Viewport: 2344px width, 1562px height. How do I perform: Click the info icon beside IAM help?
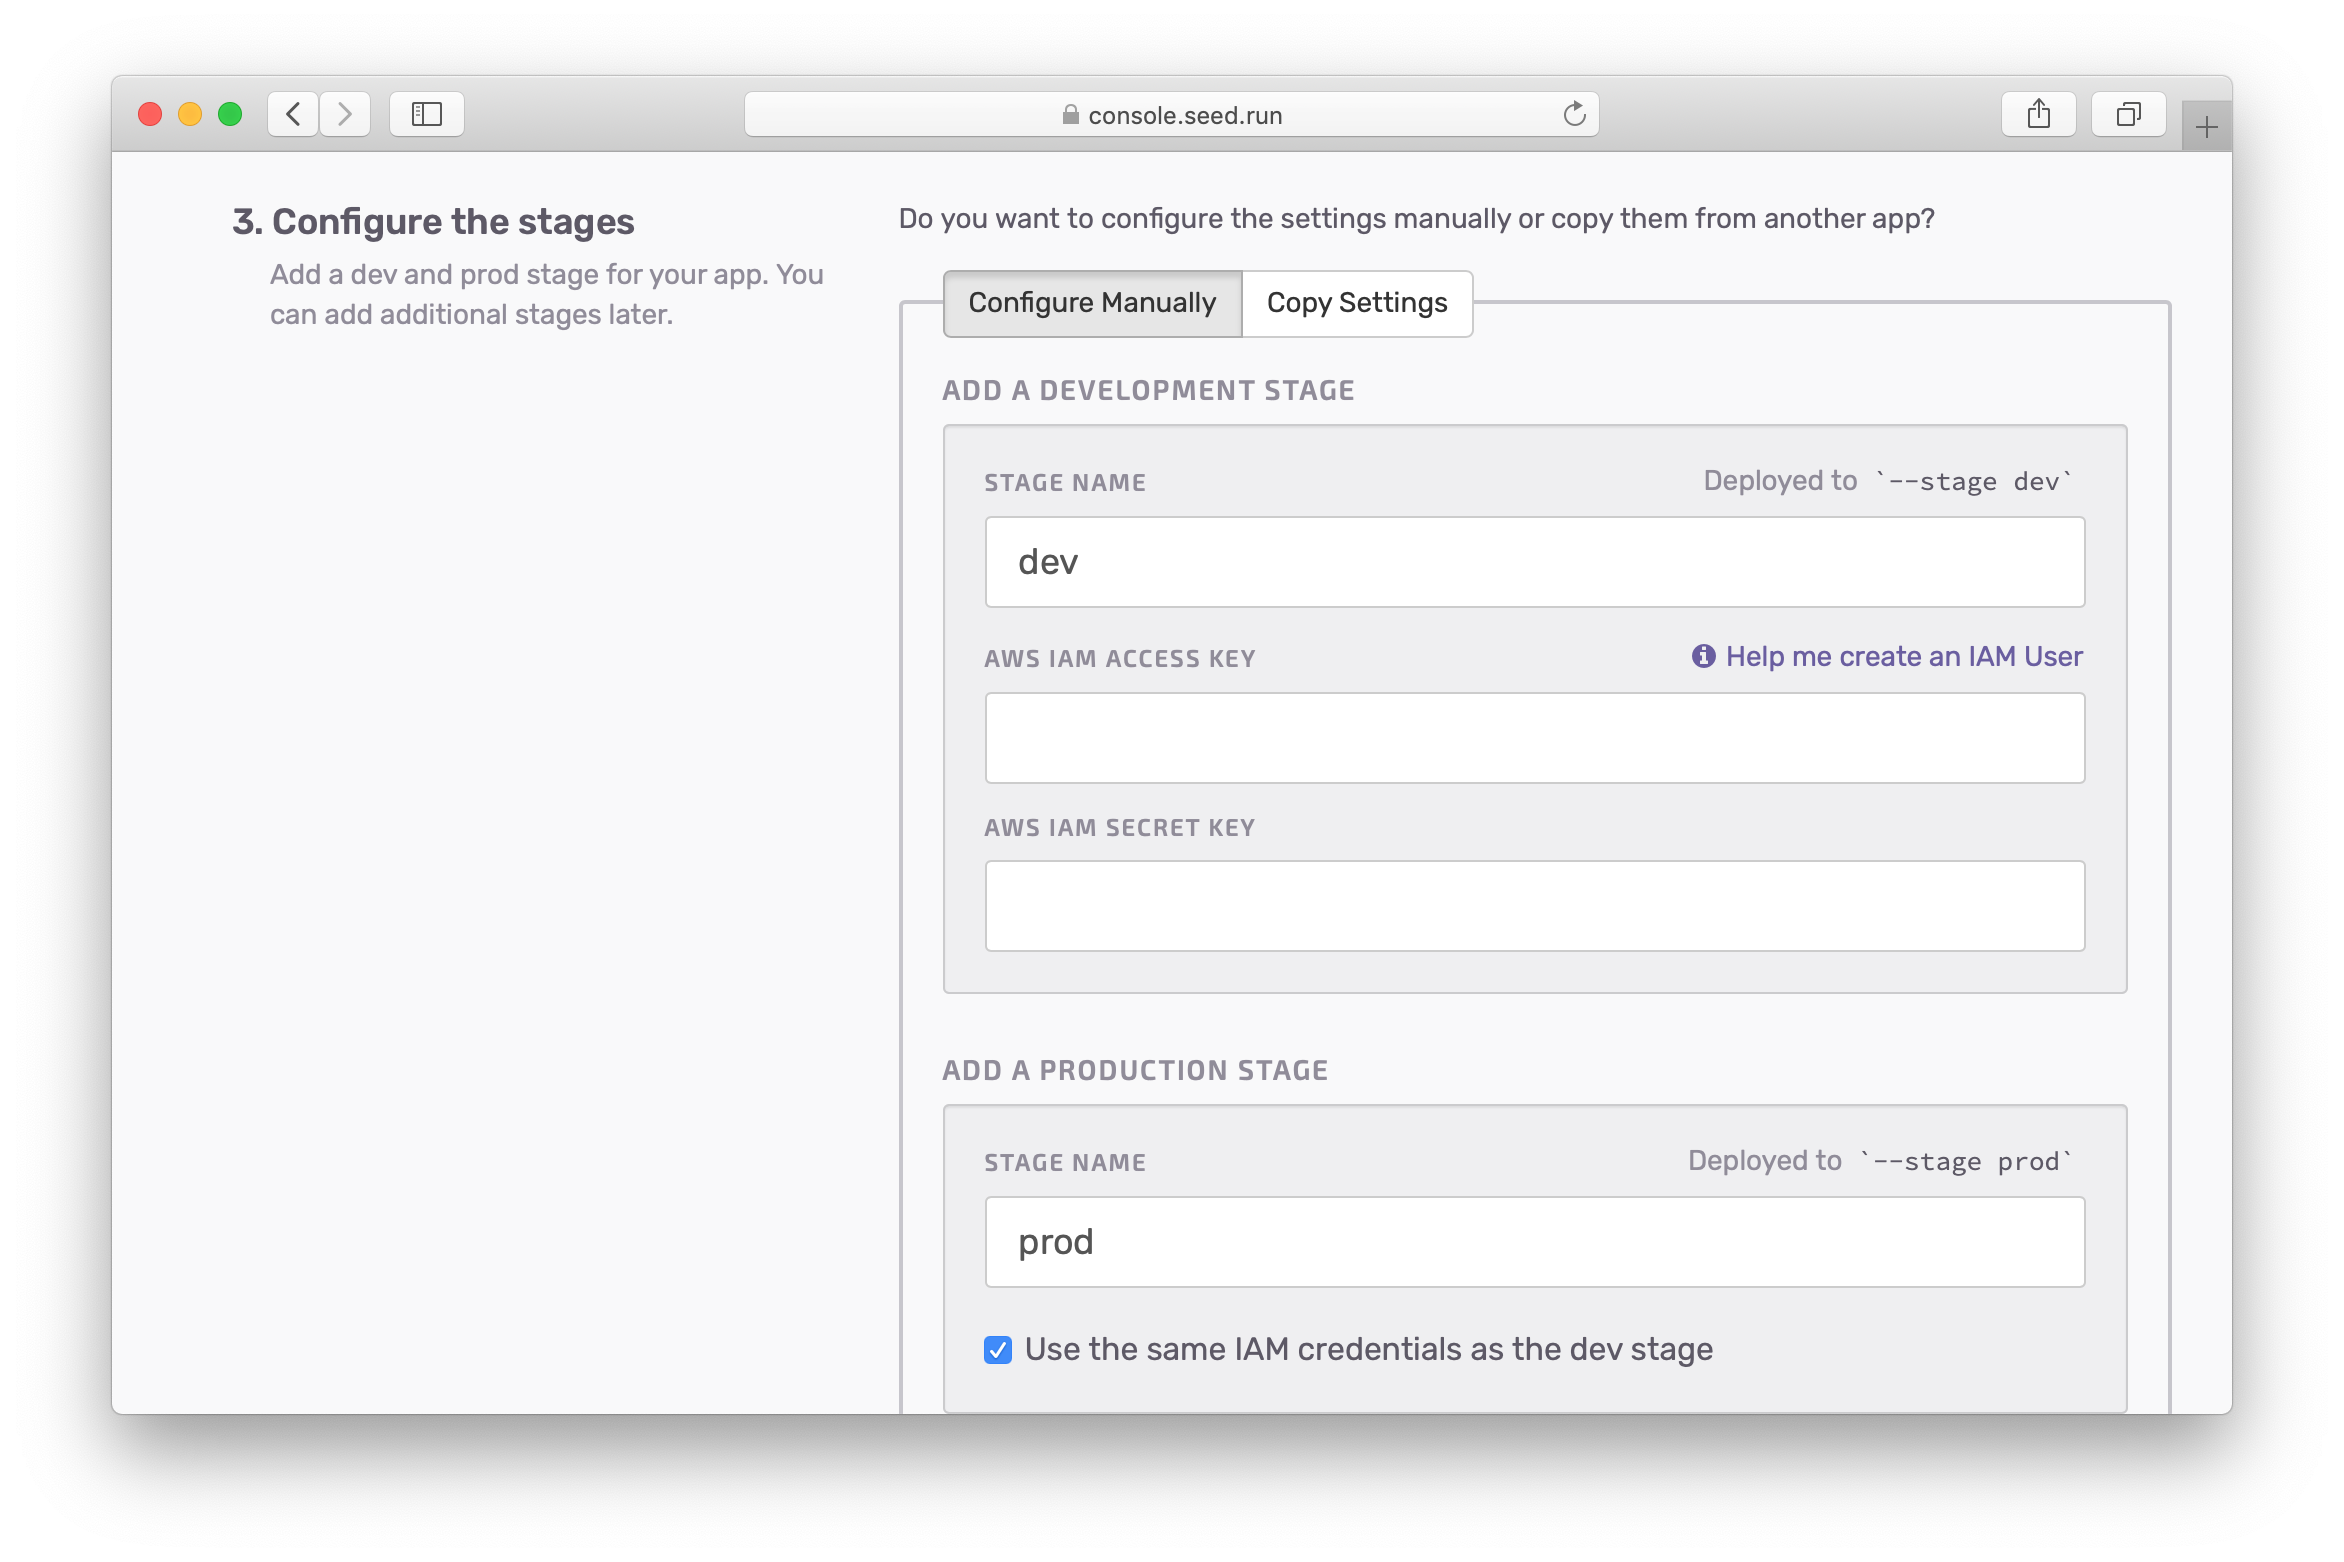tap(1703, 656)
